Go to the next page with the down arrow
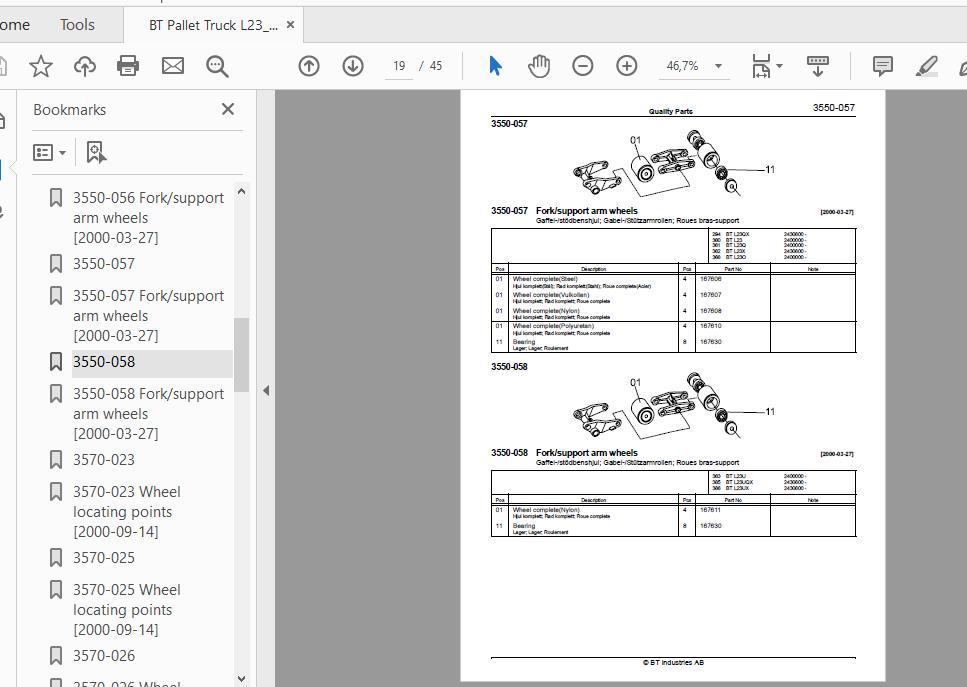Image resolution: width=967 pixels, height=687 pixels. [353, 66]
